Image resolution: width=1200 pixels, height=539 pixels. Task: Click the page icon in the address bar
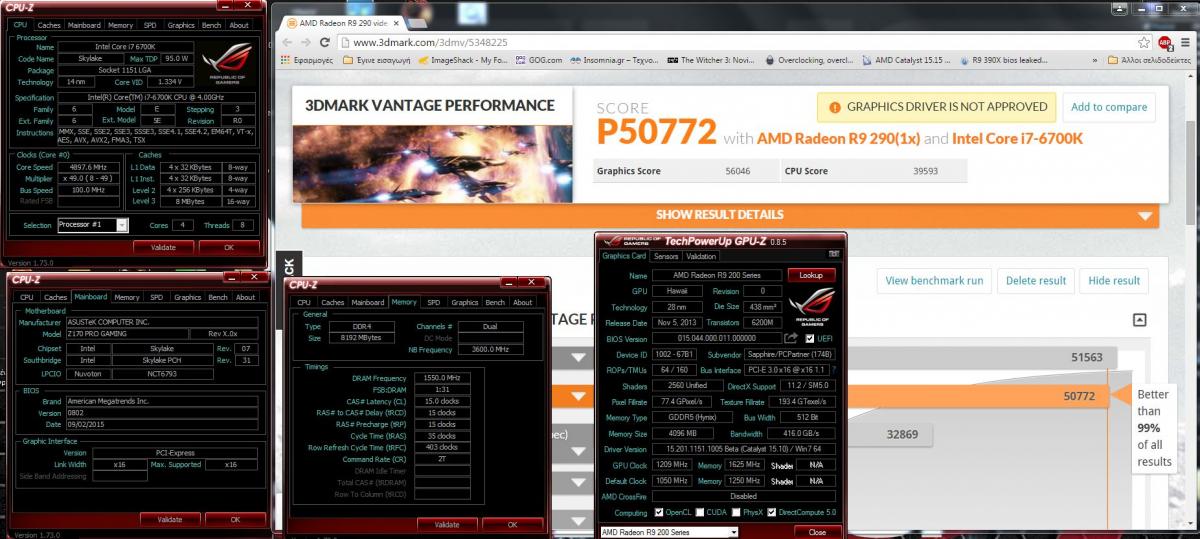(x=346, y=43)
